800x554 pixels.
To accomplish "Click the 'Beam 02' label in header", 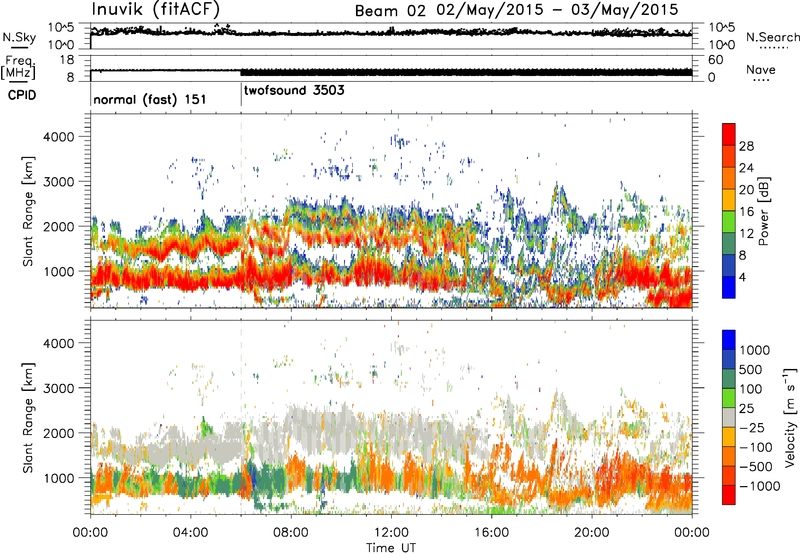I will (390, 11).
